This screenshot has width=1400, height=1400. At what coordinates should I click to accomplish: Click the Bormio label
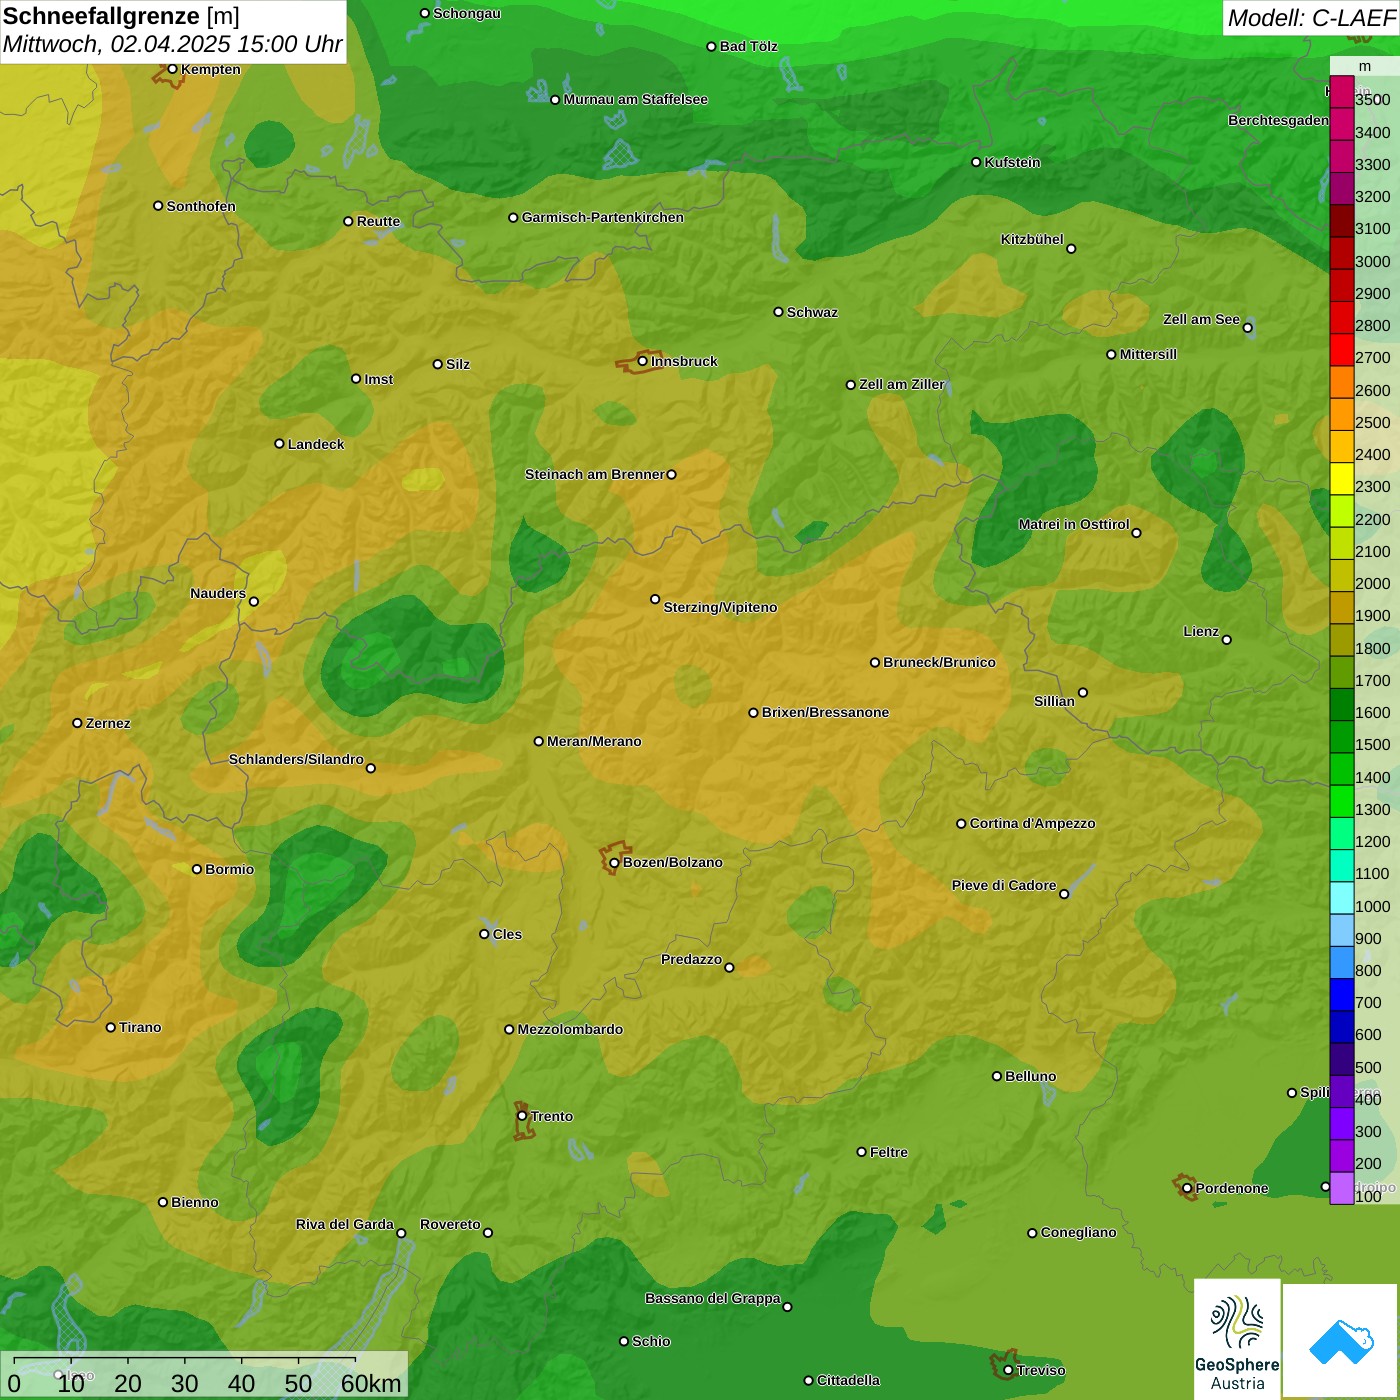[229, 869]
